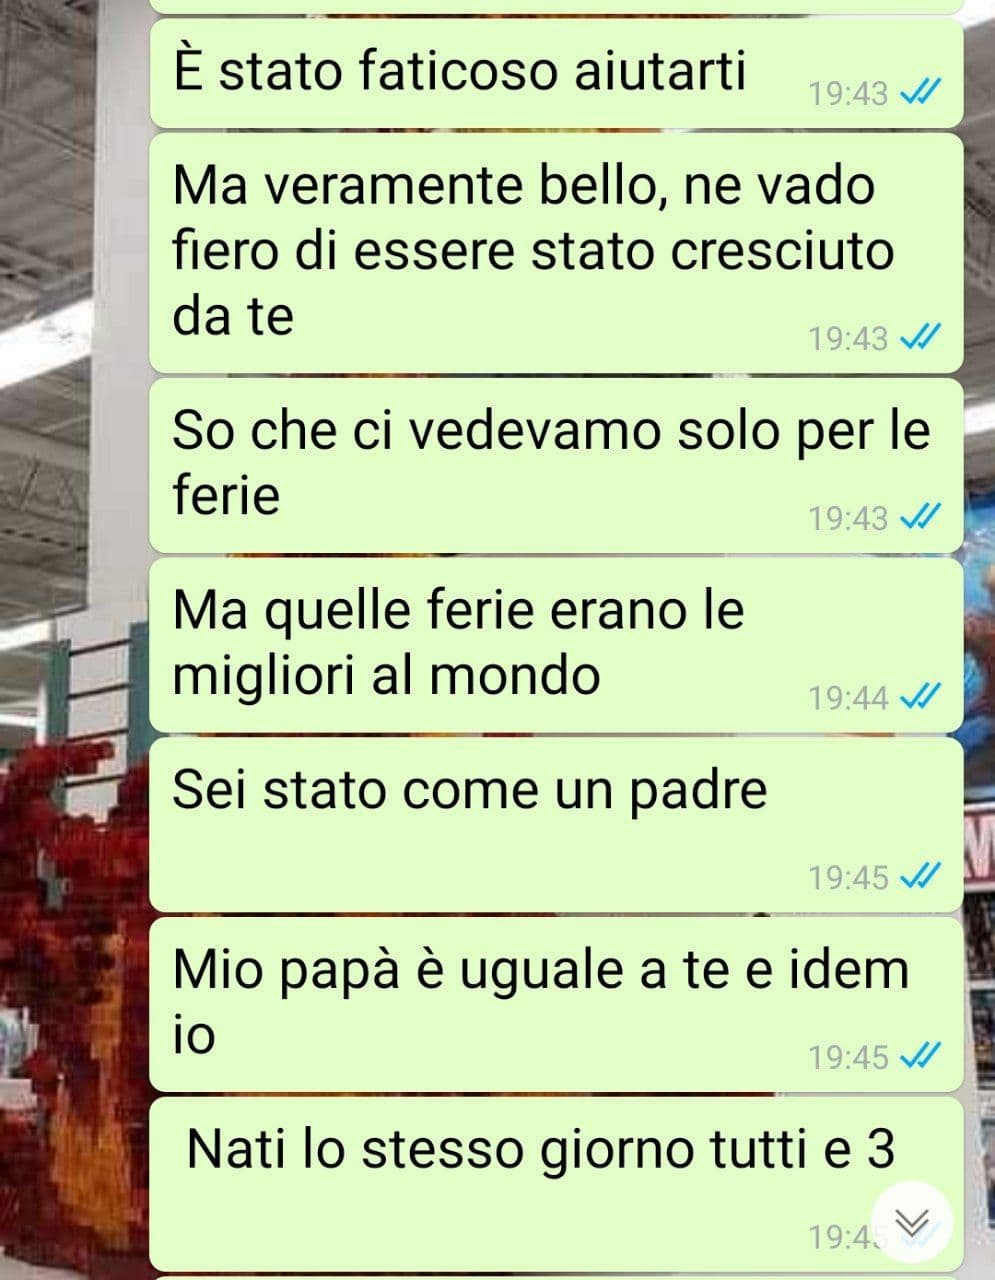
Task: Select message "So che ci vedevamo solo per le ferie"
Action: 556,466
